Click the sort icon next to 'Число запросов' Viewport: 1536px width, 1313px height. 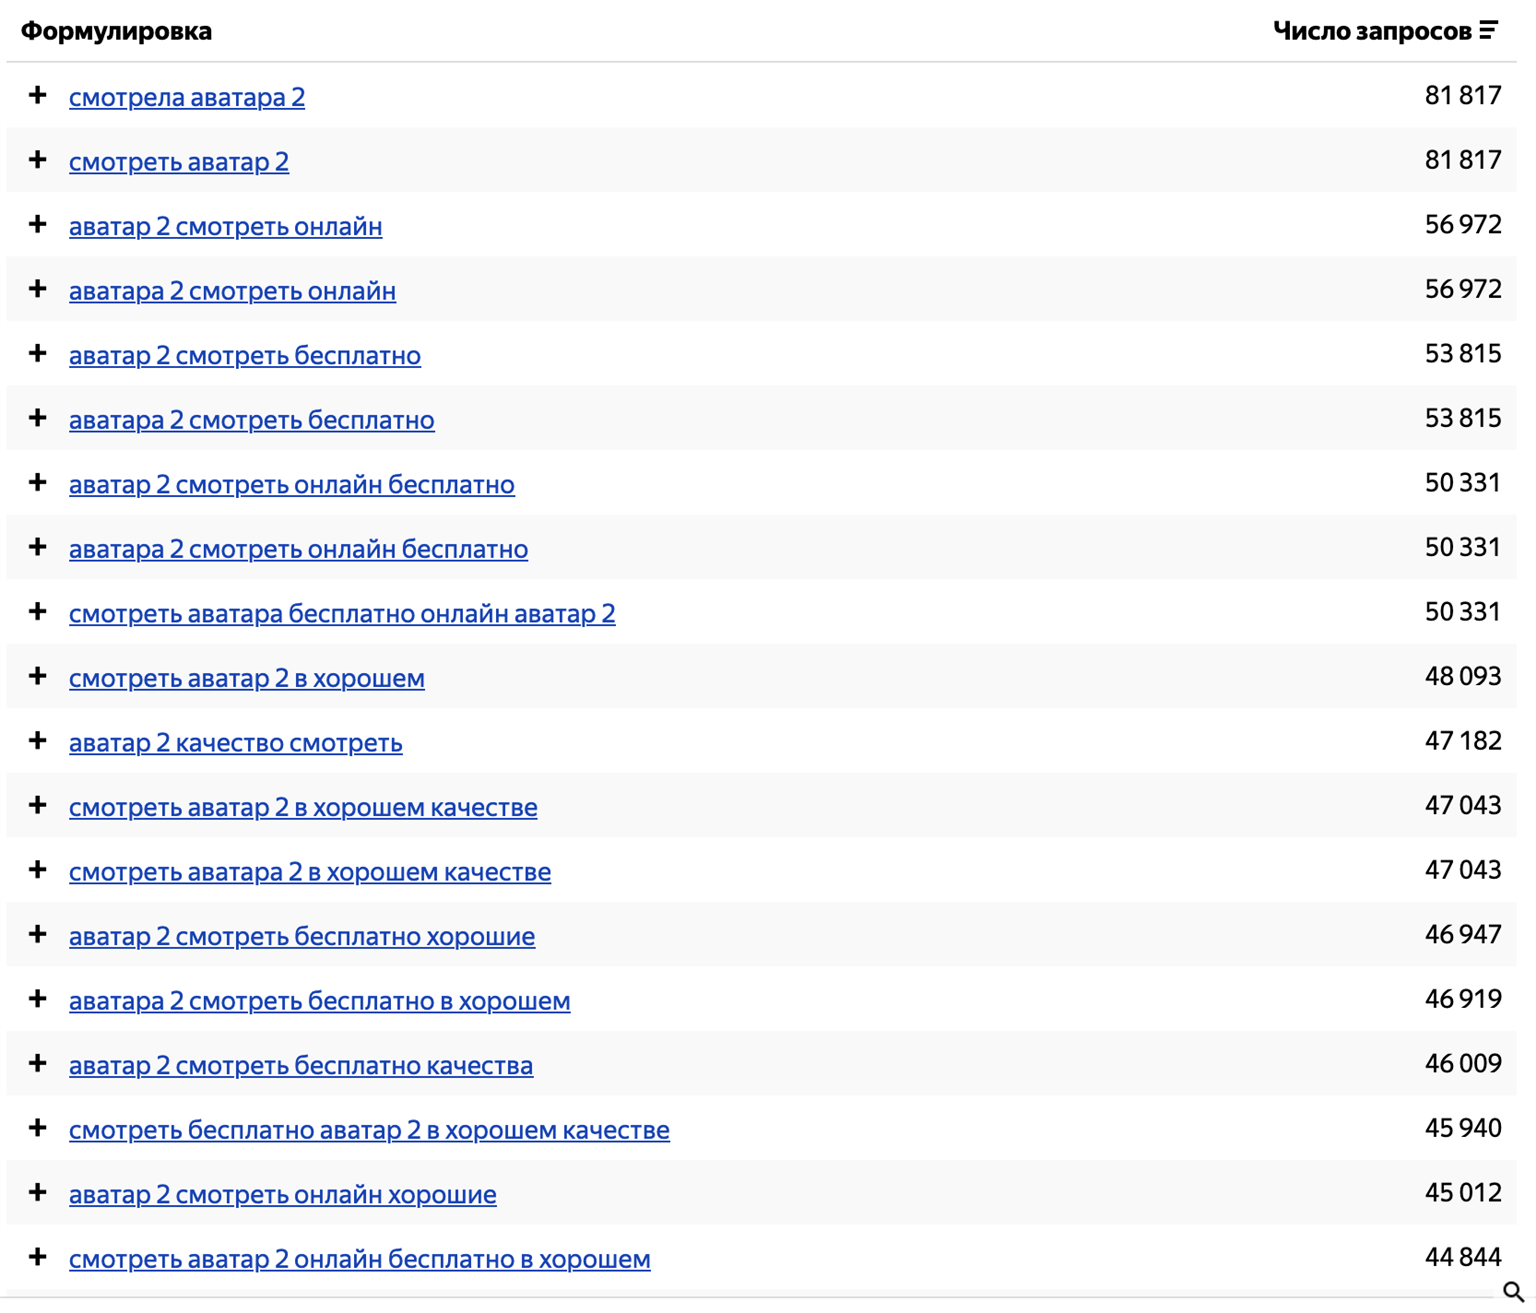click(1488, 31)
